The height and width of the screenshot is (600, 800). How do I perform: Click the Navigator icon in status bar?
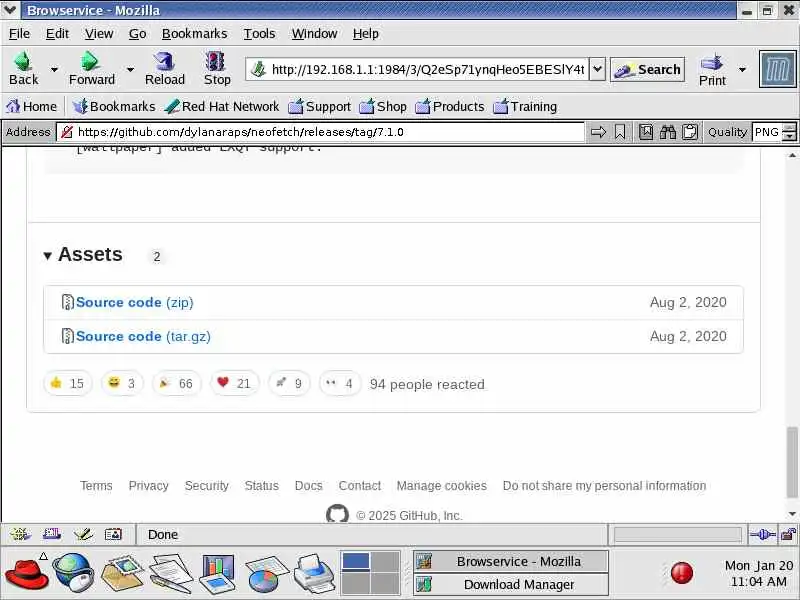coord(20,534)
